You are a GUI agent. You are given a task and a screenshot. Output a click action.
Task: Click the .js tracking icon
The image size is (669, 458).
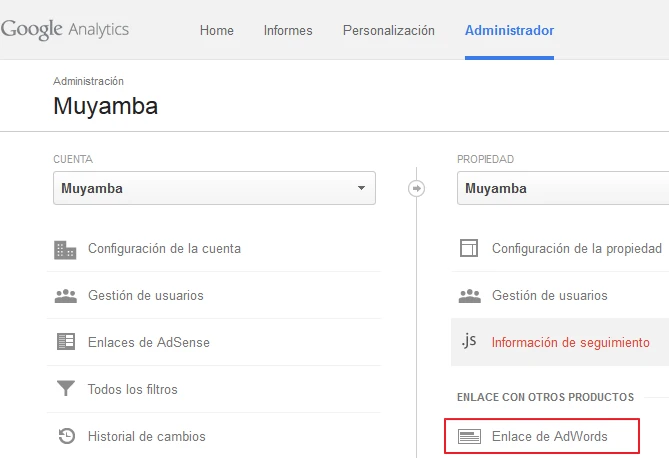tap(468, 341)
